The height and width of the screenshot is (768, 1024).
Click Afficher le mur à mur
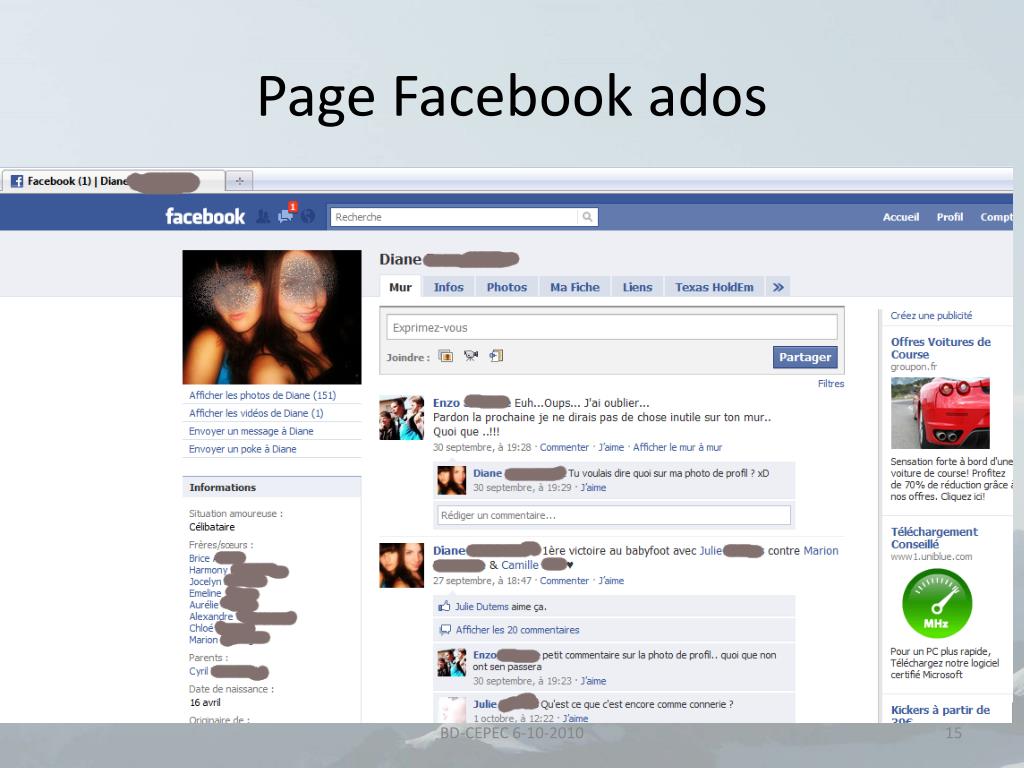click(677, 447)
